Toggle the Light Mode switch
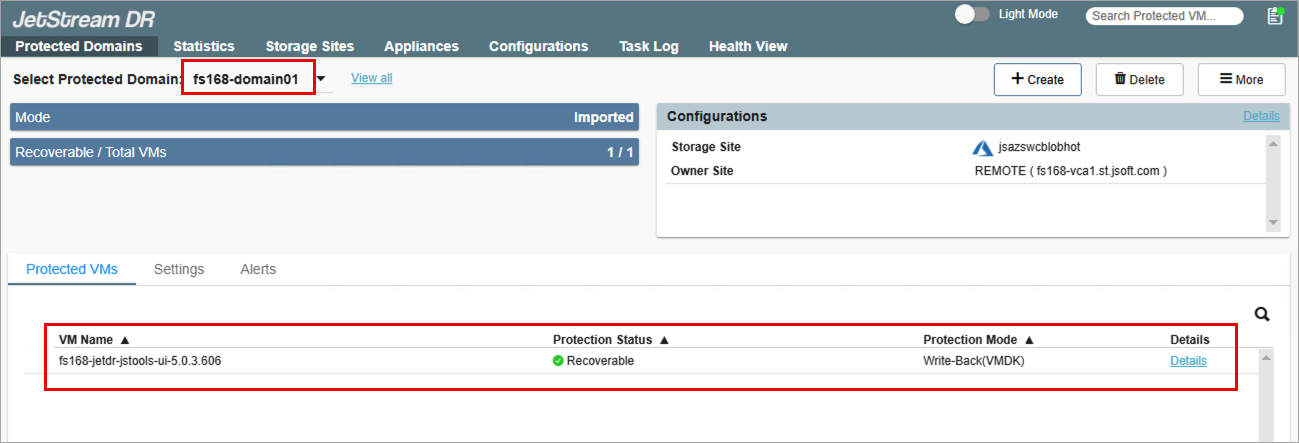This screenshot has width=1299, height=443. coord(972,15)
